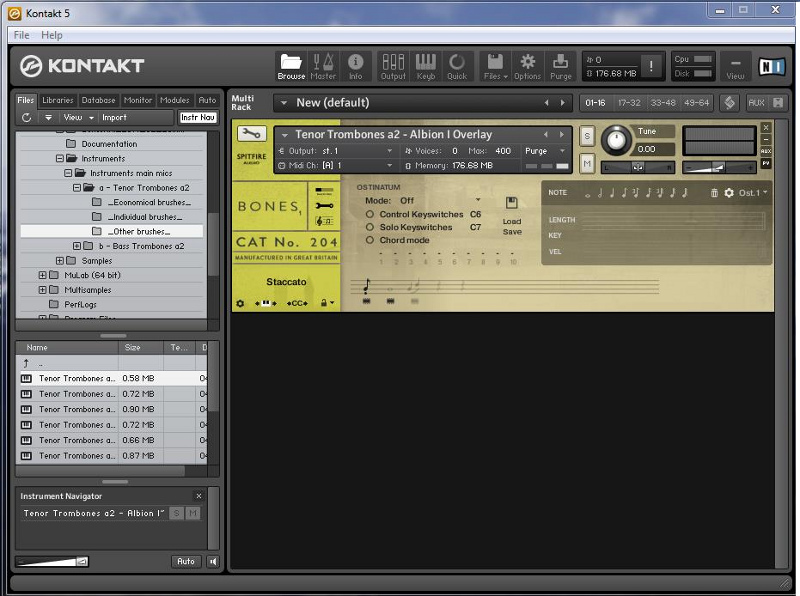Select the Chord mode radio button
800x596 pixels.
coord(369,240)
